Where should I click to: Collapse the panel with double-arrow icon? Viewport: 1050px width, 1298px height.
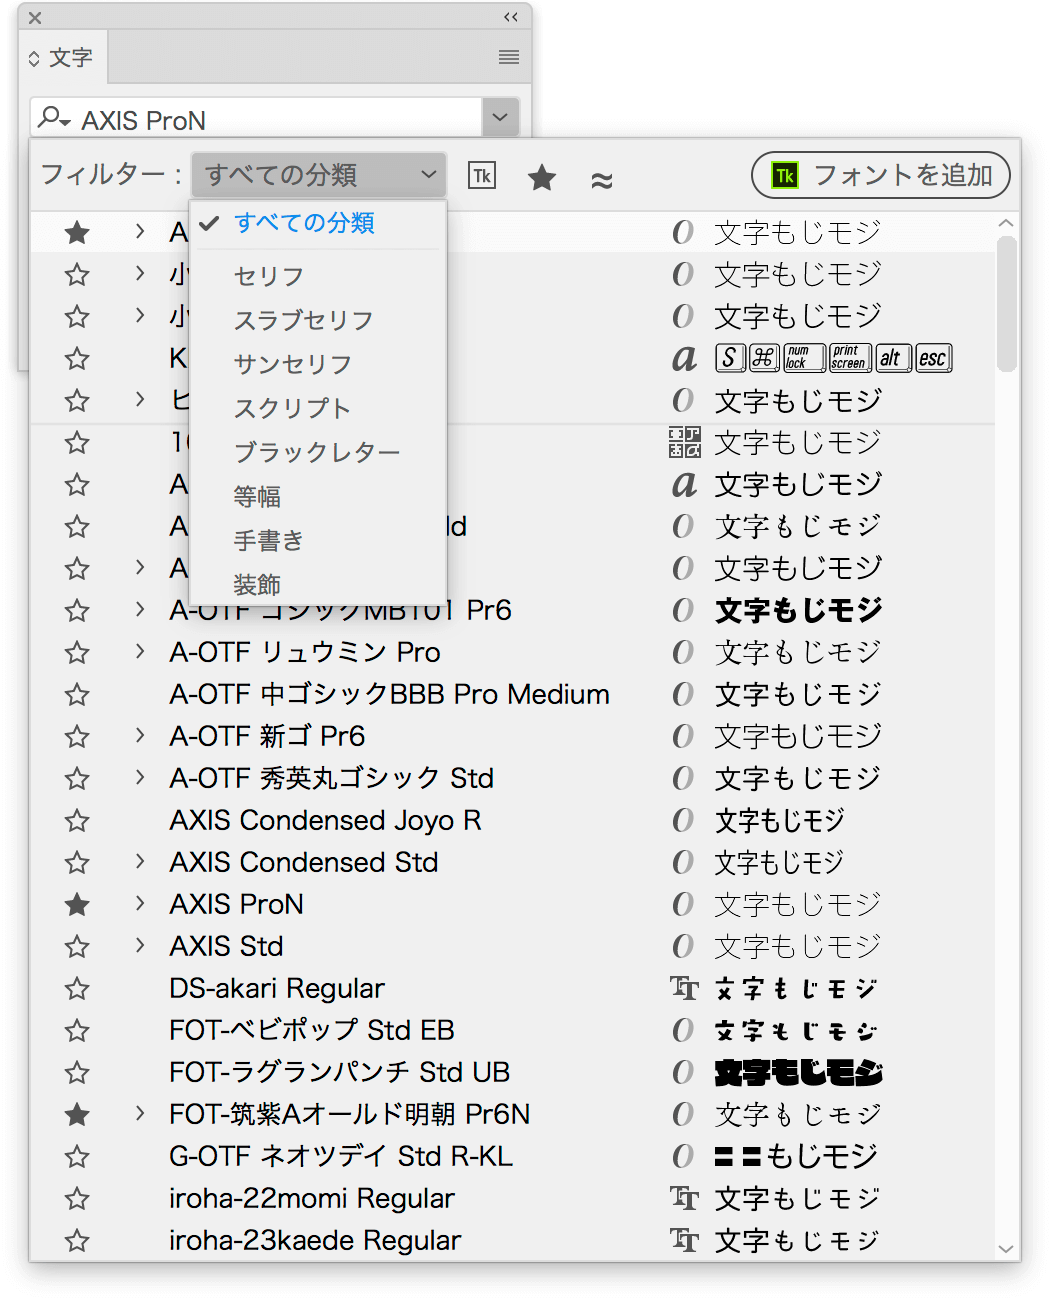point(511,17)
